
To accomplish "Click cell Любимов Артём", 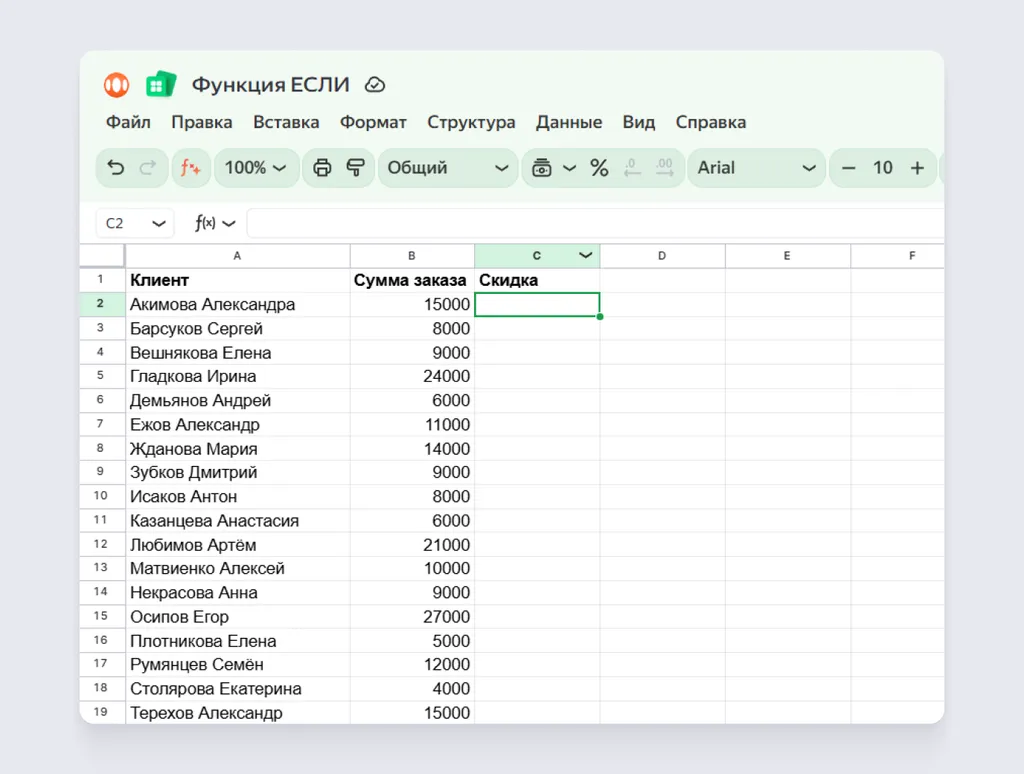I will point(238,545).
